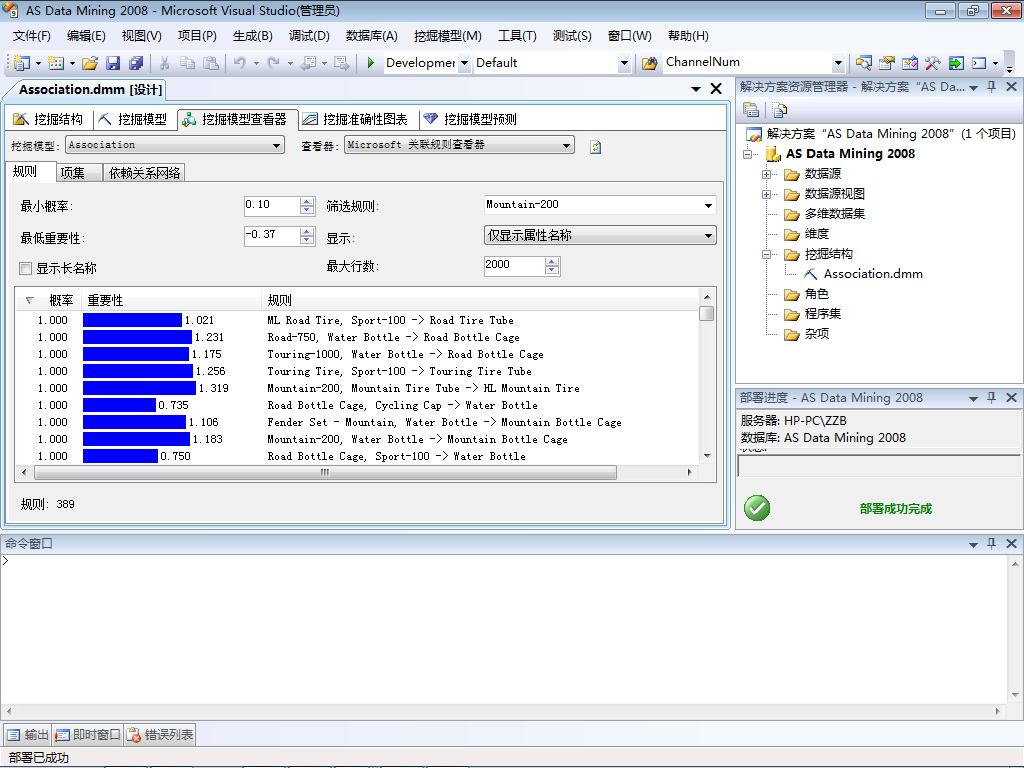Click the rules list horizontal scrollbar thumb
This screenshot has width=1024, height=768.
325,472
